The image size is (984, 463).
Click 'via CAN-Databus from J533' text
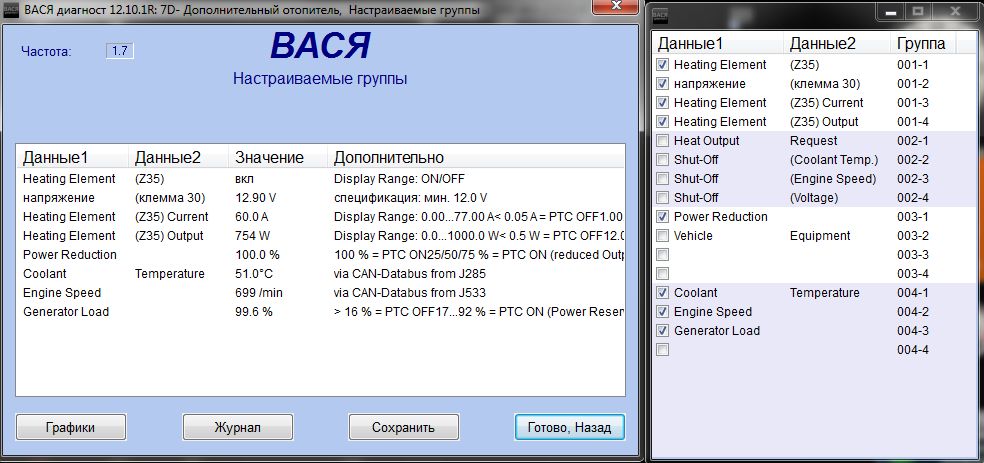tap(410, 293)
